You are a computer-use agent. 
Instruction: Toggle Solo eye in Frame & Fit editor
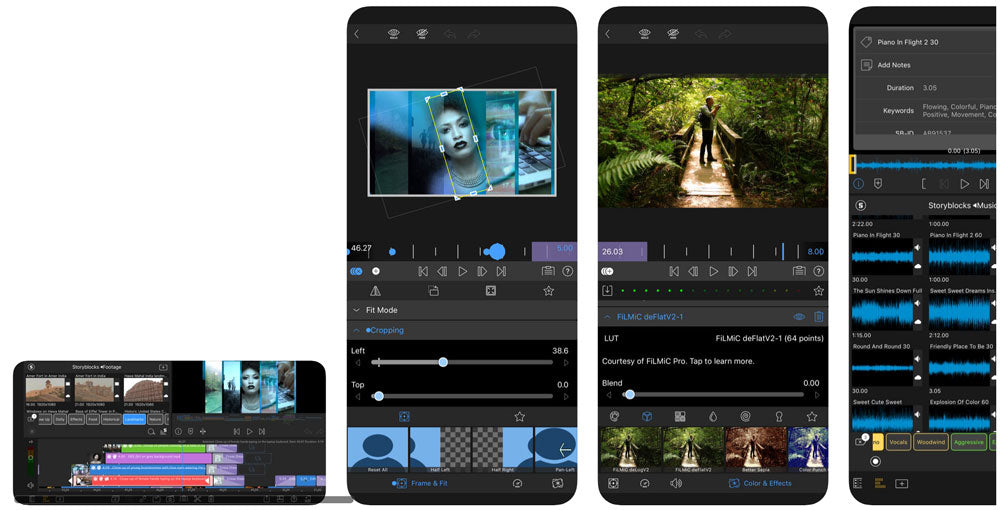[393, 34]
